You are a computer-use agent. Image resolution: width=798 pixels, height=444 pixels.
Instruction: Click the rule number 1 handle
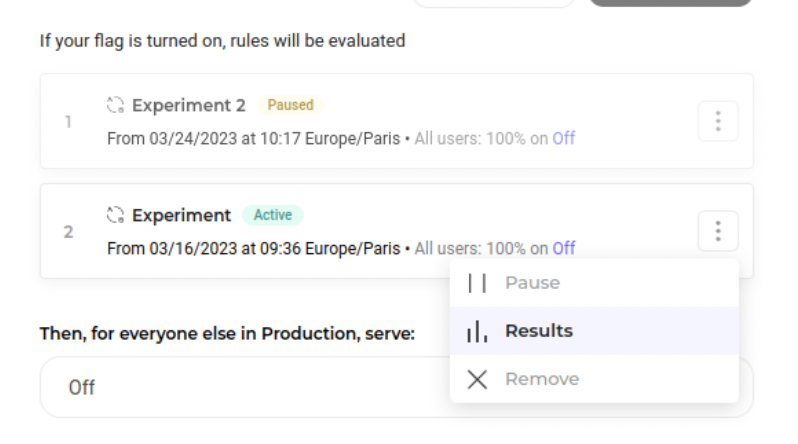pos(68,122)
